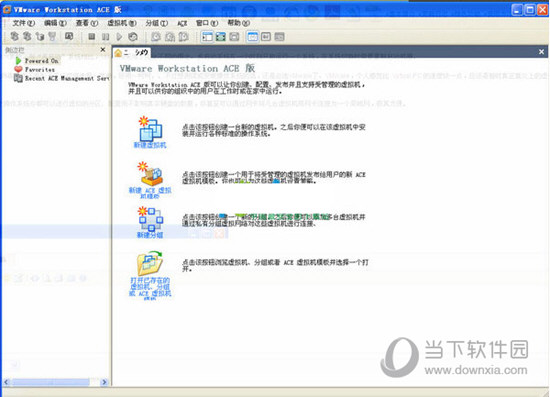Click the Power On play toolbar button
Screen dimensions: 550x397
pyautogui.click(x=119, y=36)
